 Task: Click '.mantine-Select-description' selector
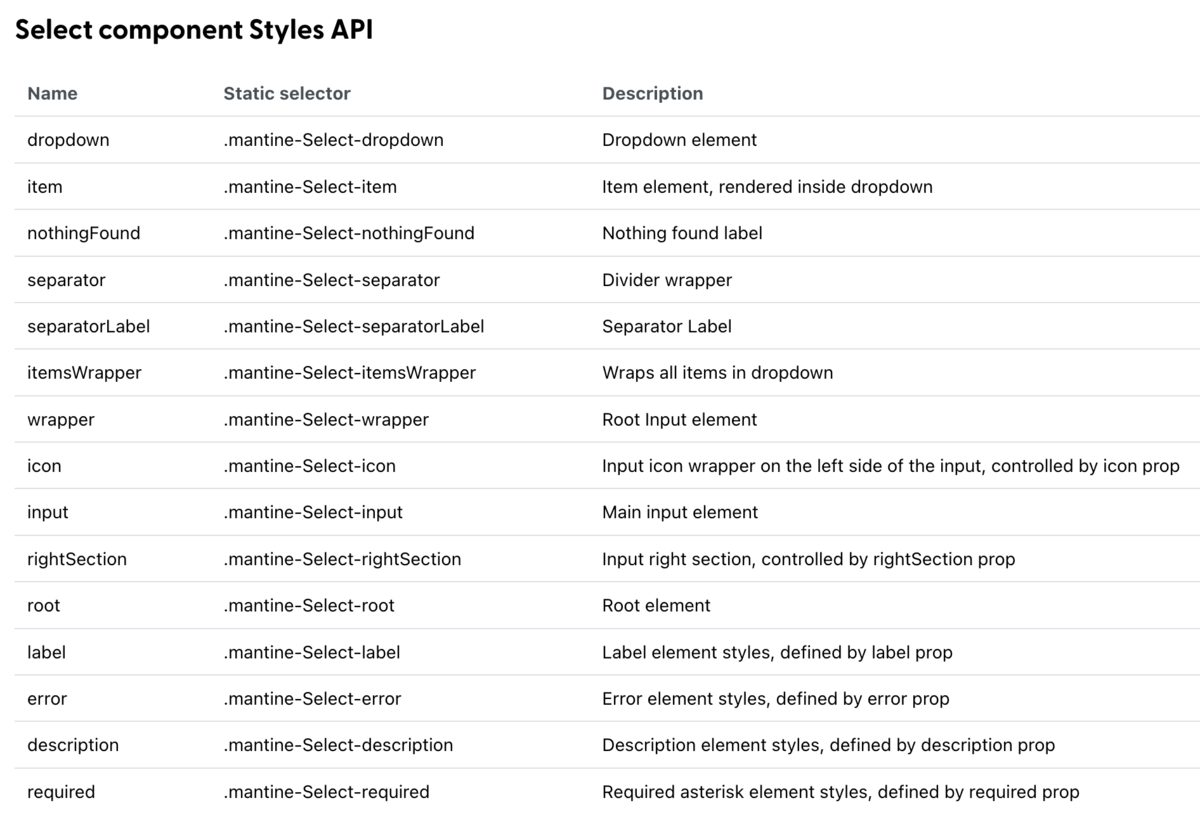click(338, 745)
